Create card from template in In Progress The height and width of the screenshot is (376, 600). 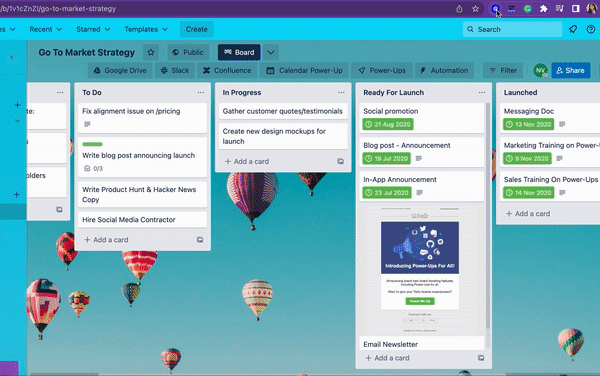point(340,161)
